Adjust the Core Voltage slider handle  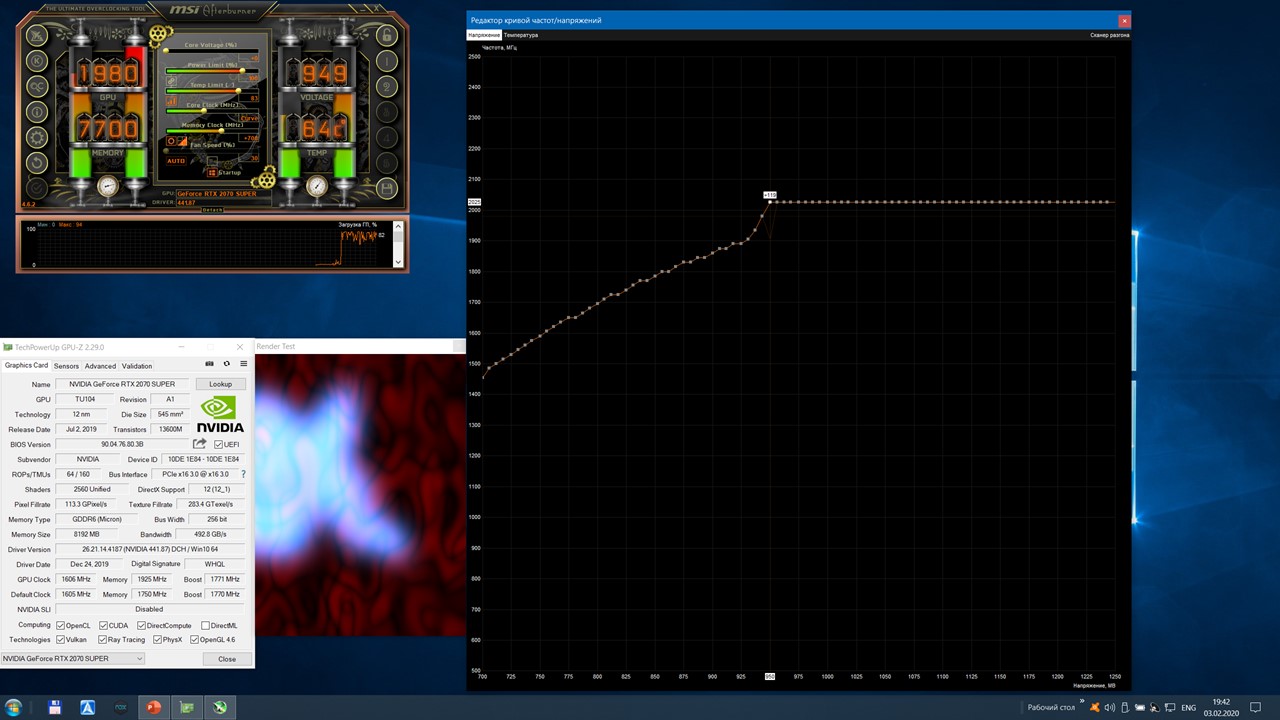click(166, 50)
